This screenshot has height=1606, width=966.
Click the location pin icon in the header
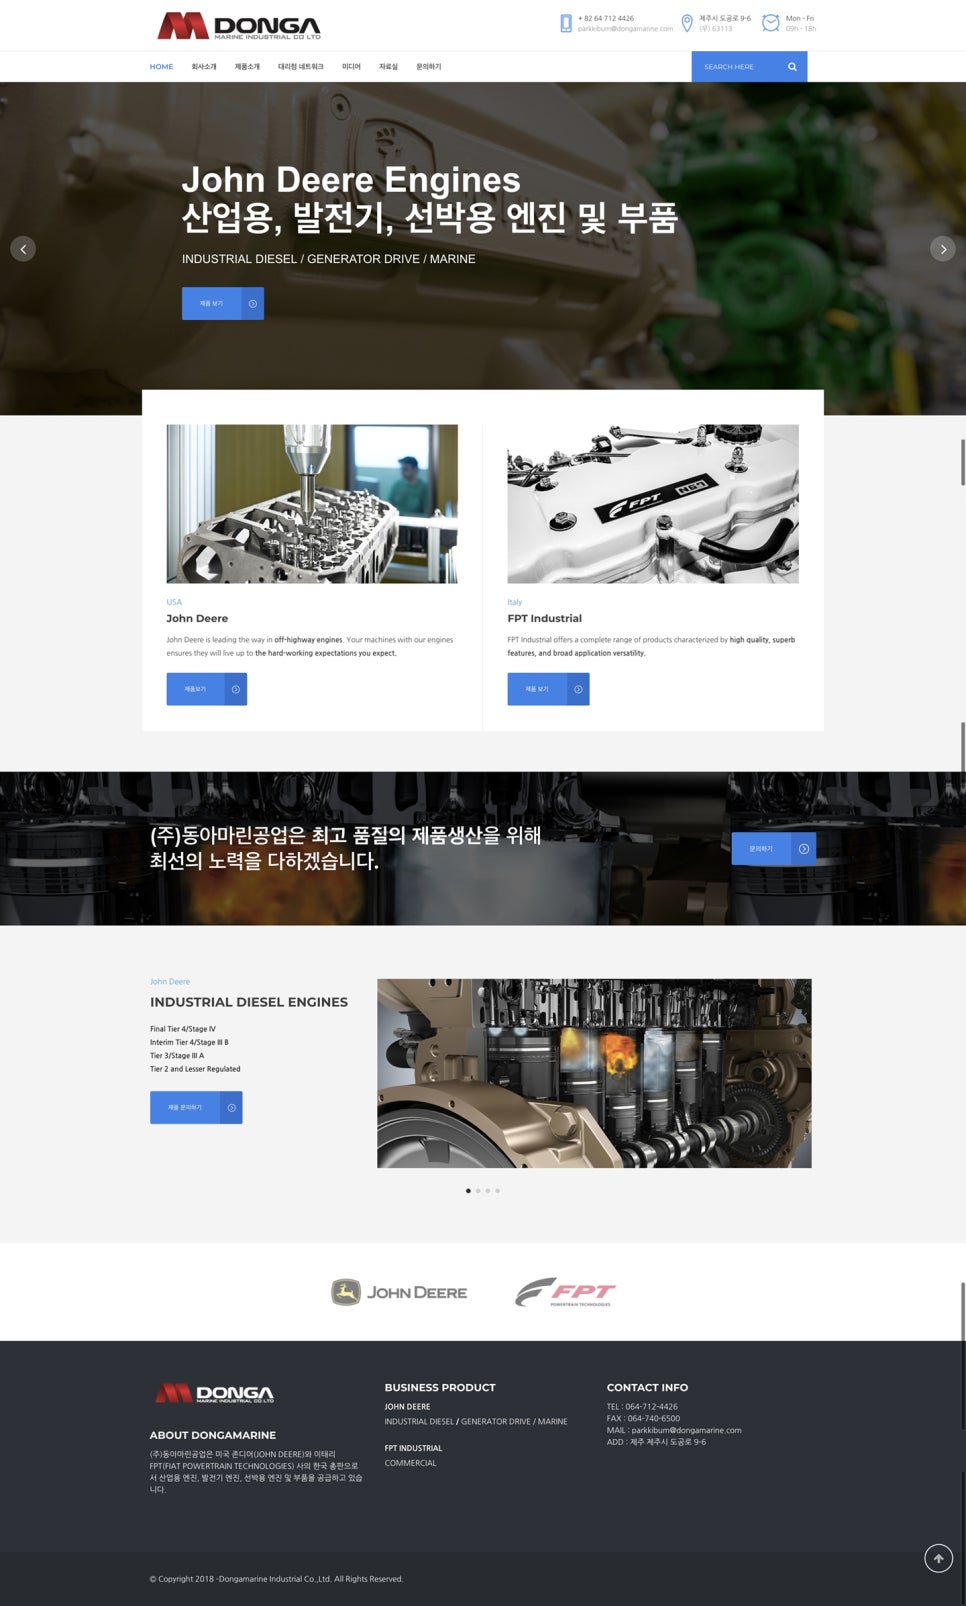click(687, 23)
